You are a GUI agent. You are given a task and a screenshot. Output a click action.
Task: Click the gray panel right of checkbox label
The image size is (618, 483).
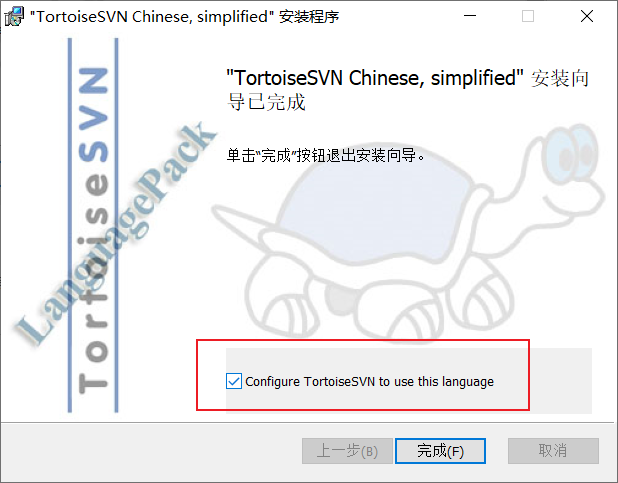point(543,381)
